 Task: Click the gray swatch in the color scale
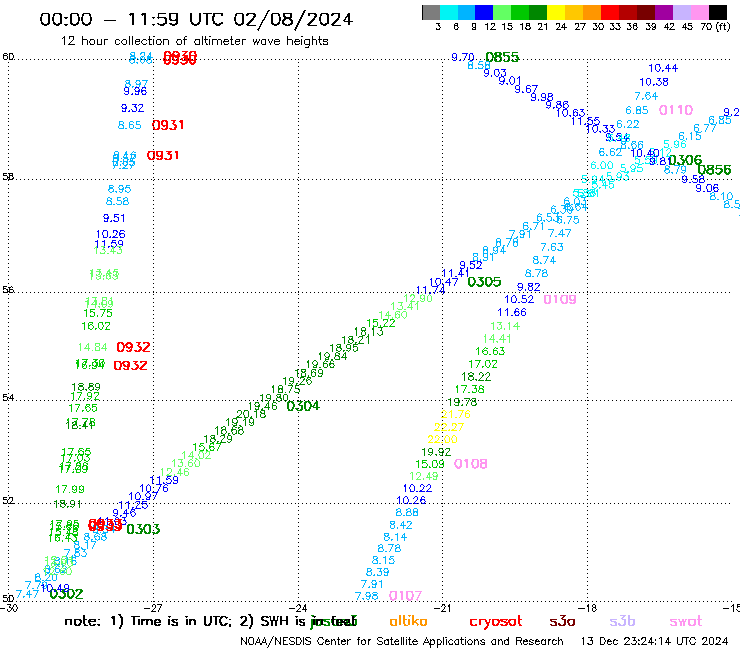pos(431,12)
